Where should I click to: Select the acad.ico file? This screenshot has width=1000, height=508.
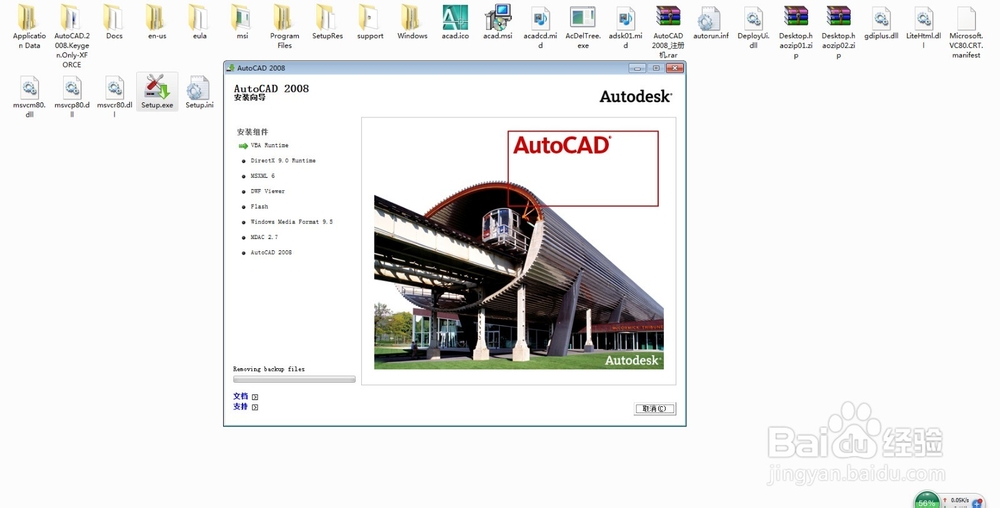pos(455,22)
